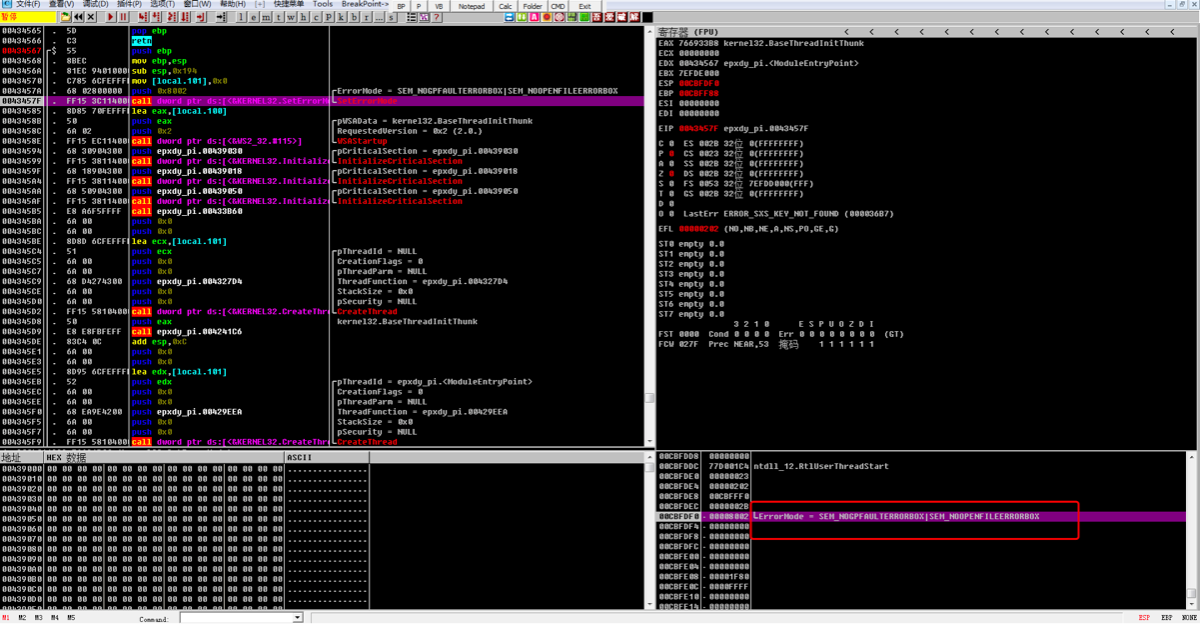Click the Step Over toolbar icon
This screenshot has width=1200, height=624.
tap(155, 17)
